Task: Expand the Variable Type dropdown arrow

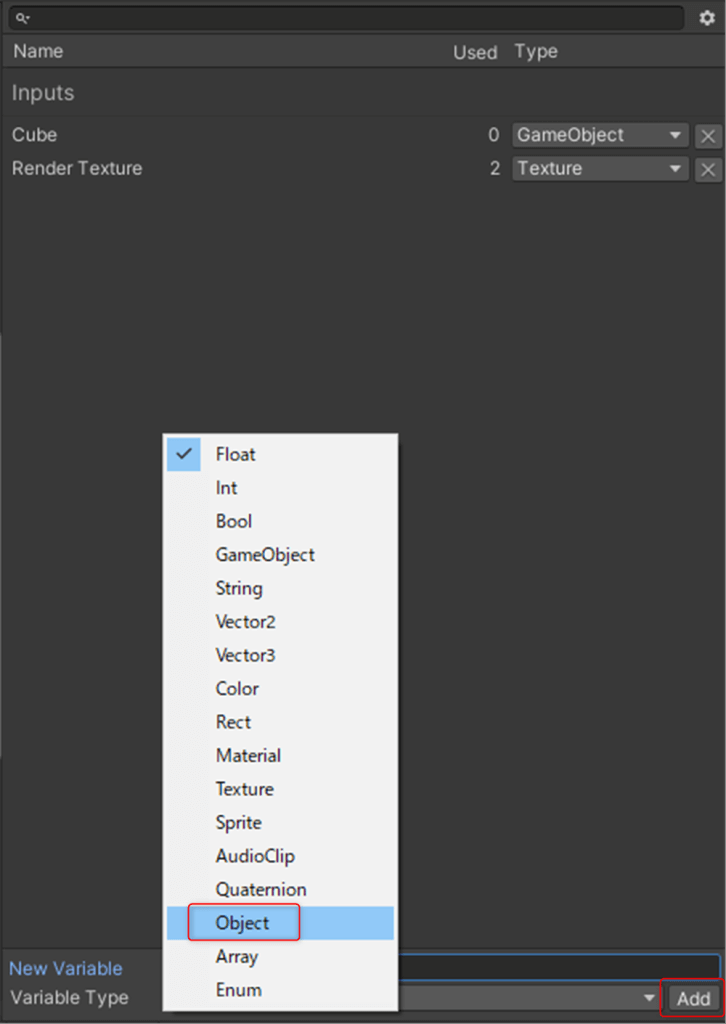Action: tap(650, 998)
